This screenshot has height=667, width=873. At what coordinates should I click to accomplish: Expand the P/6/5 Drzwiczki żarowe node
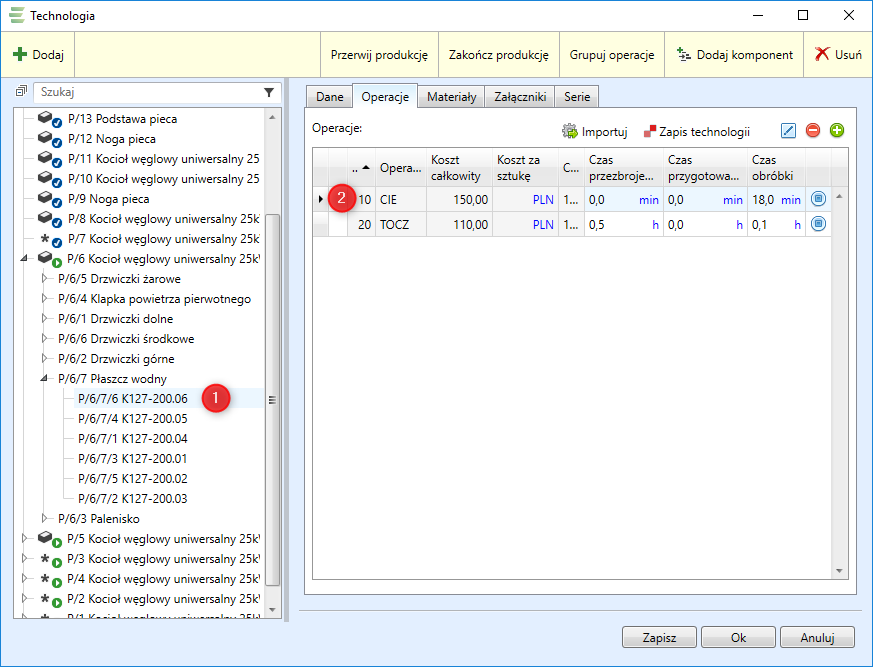coord(44,279)
